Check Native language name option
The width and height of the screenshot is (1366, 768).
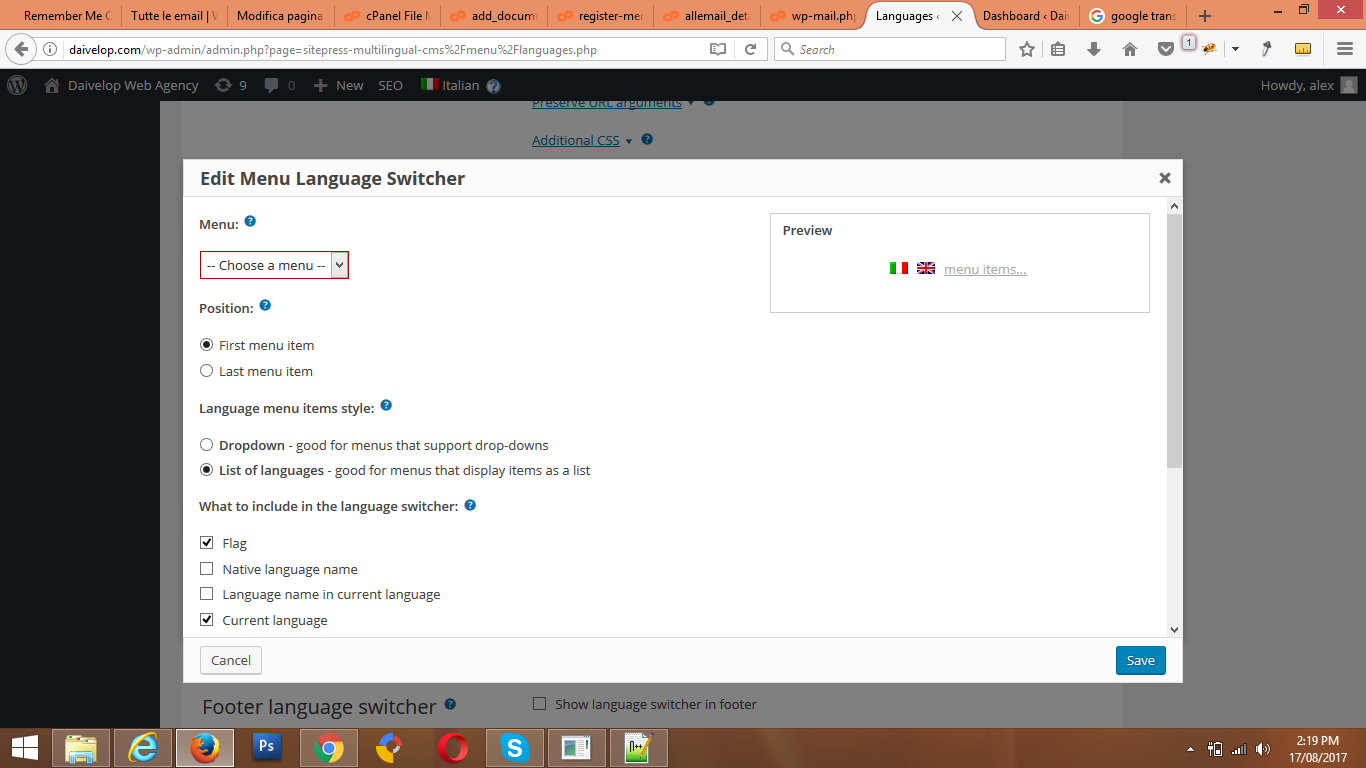pos(207,569)
